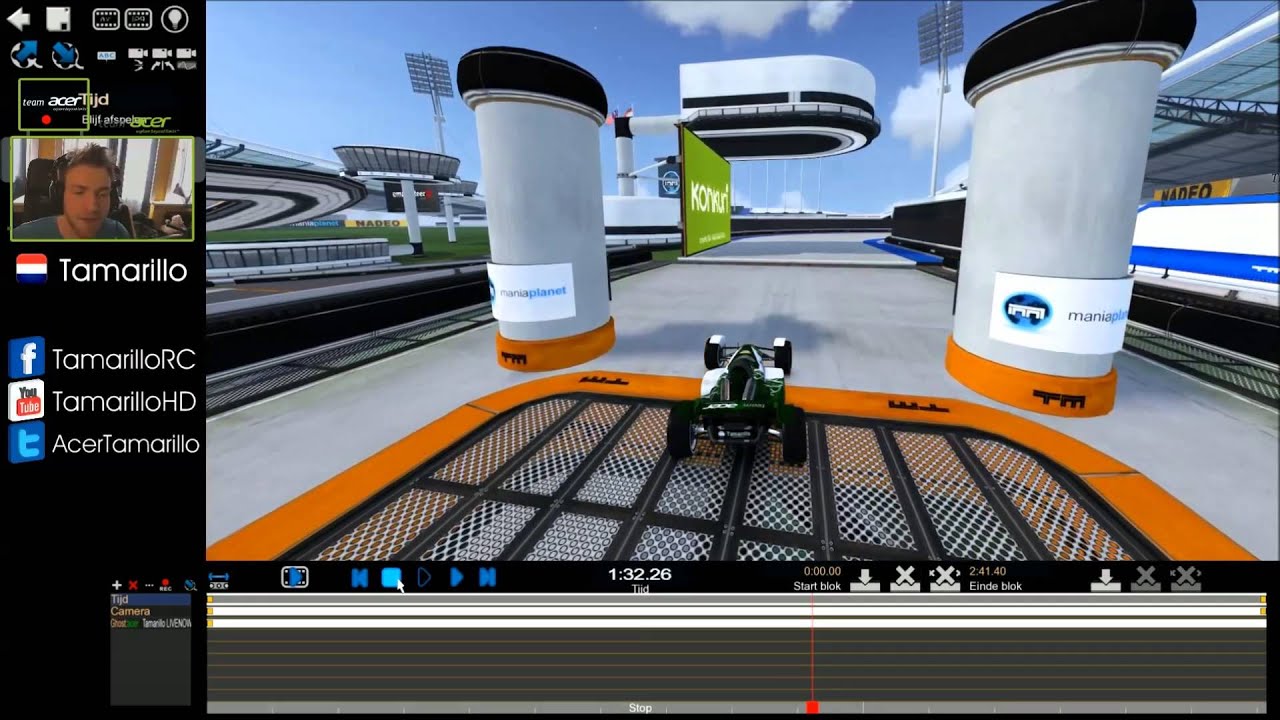Image resolution: width=1280 pixels, height=720 pixels.
Task: Delete track with red X icon
Action: pyautogui.click(x=133, y=585)
